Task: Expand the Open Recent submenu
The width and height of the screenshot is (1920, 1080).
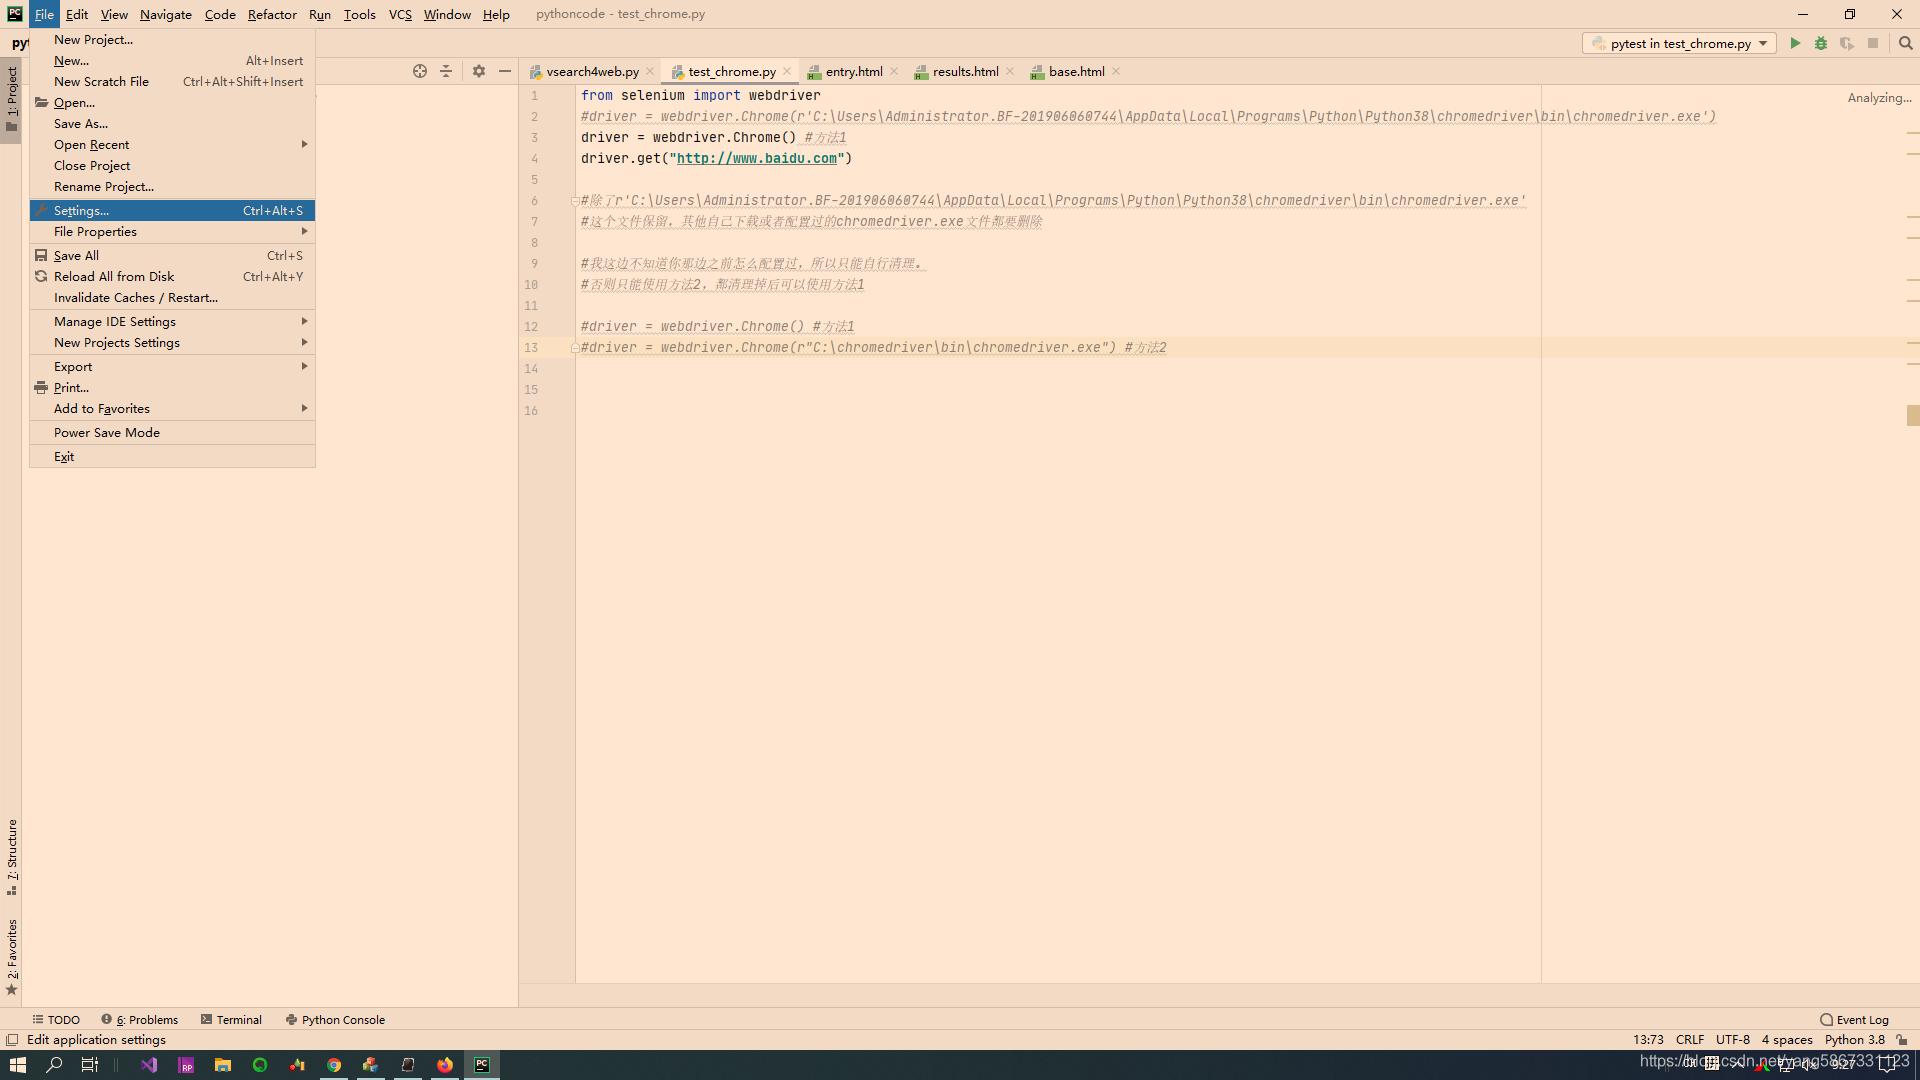Action: pos(172,145)
